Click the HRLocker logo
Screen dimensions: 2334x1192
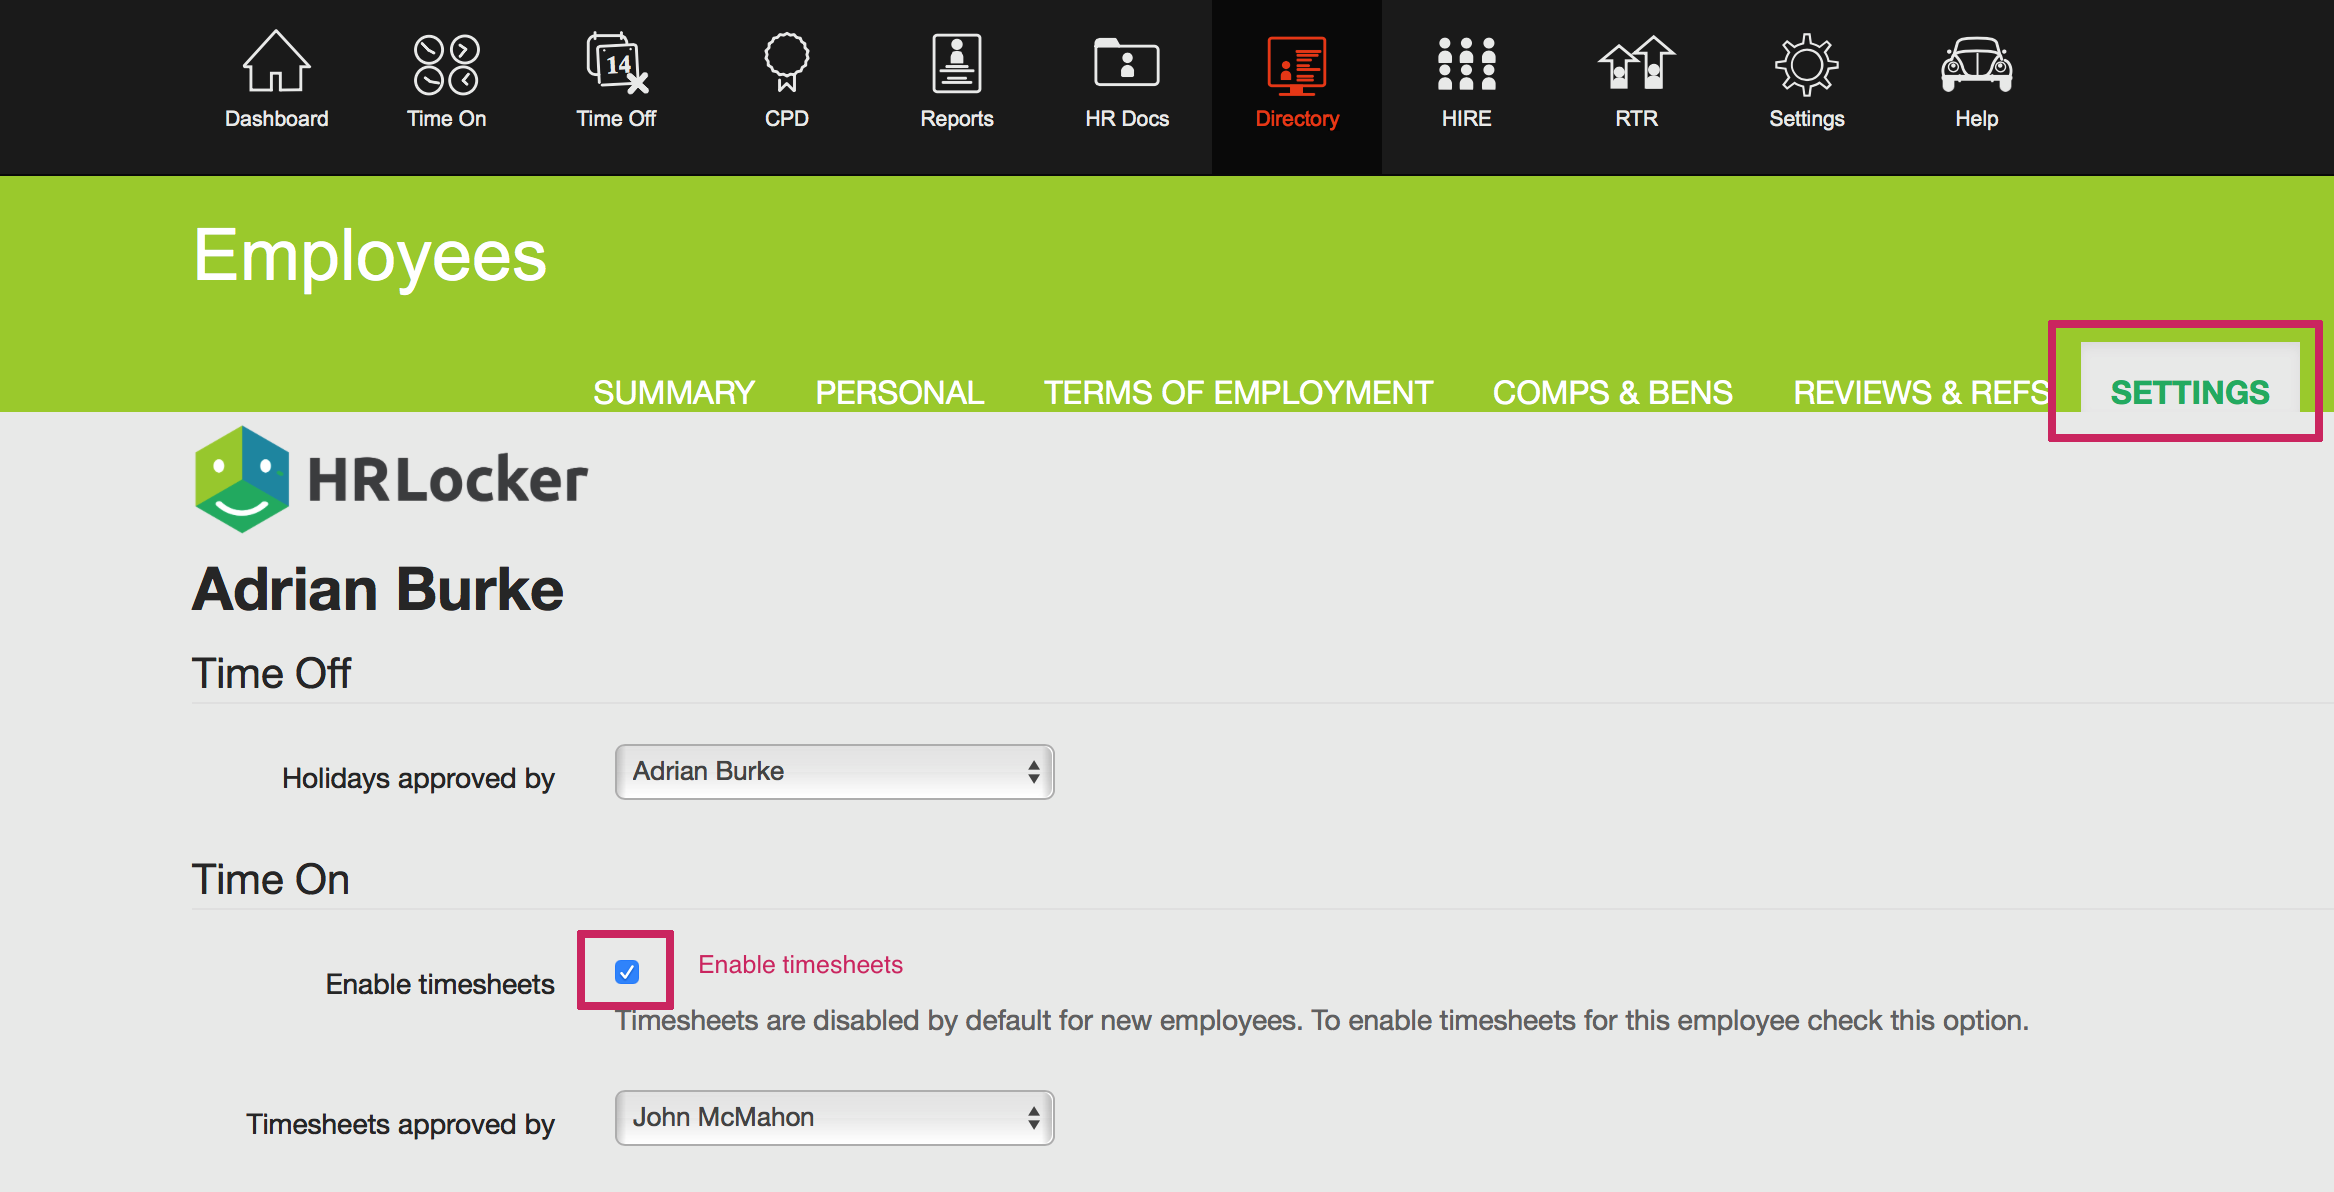pos(391,479)
